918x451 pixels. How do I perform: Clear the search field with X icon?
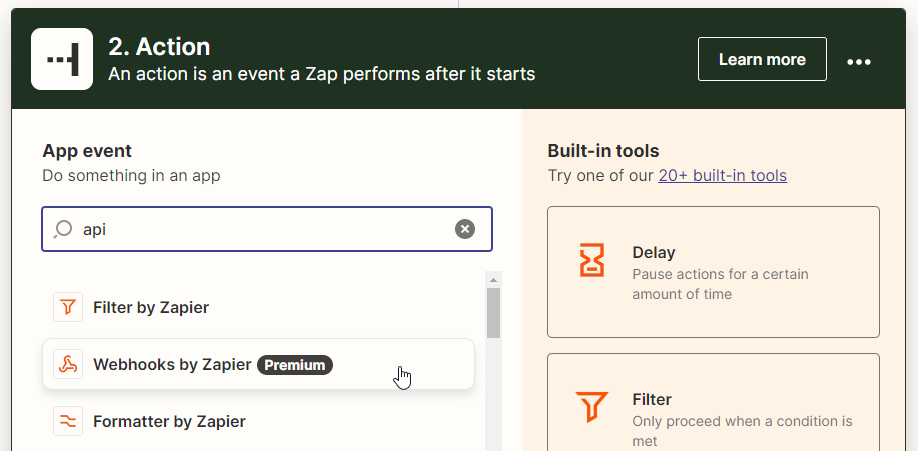(465, 229)
